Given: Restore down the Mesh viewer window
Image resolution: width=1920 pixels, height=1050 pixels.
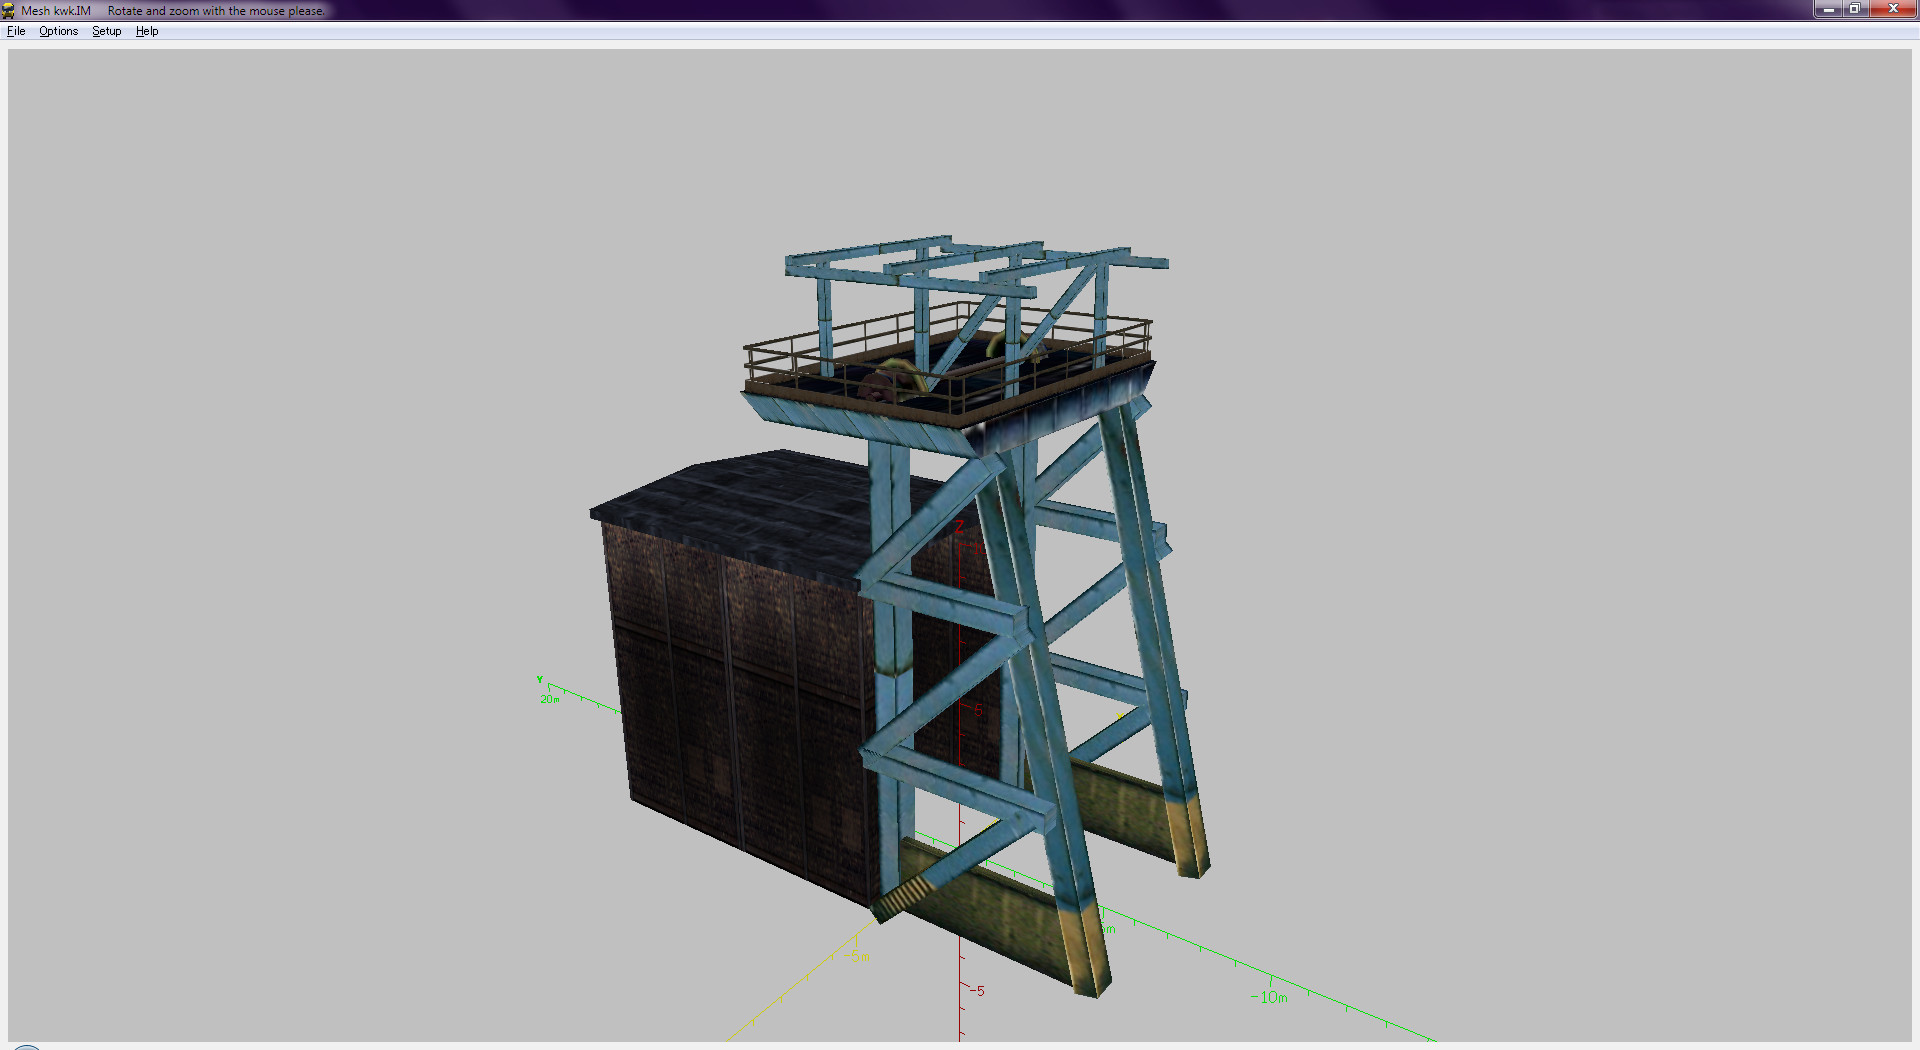Looking at the screenshot, I should tap(1854, 9).
